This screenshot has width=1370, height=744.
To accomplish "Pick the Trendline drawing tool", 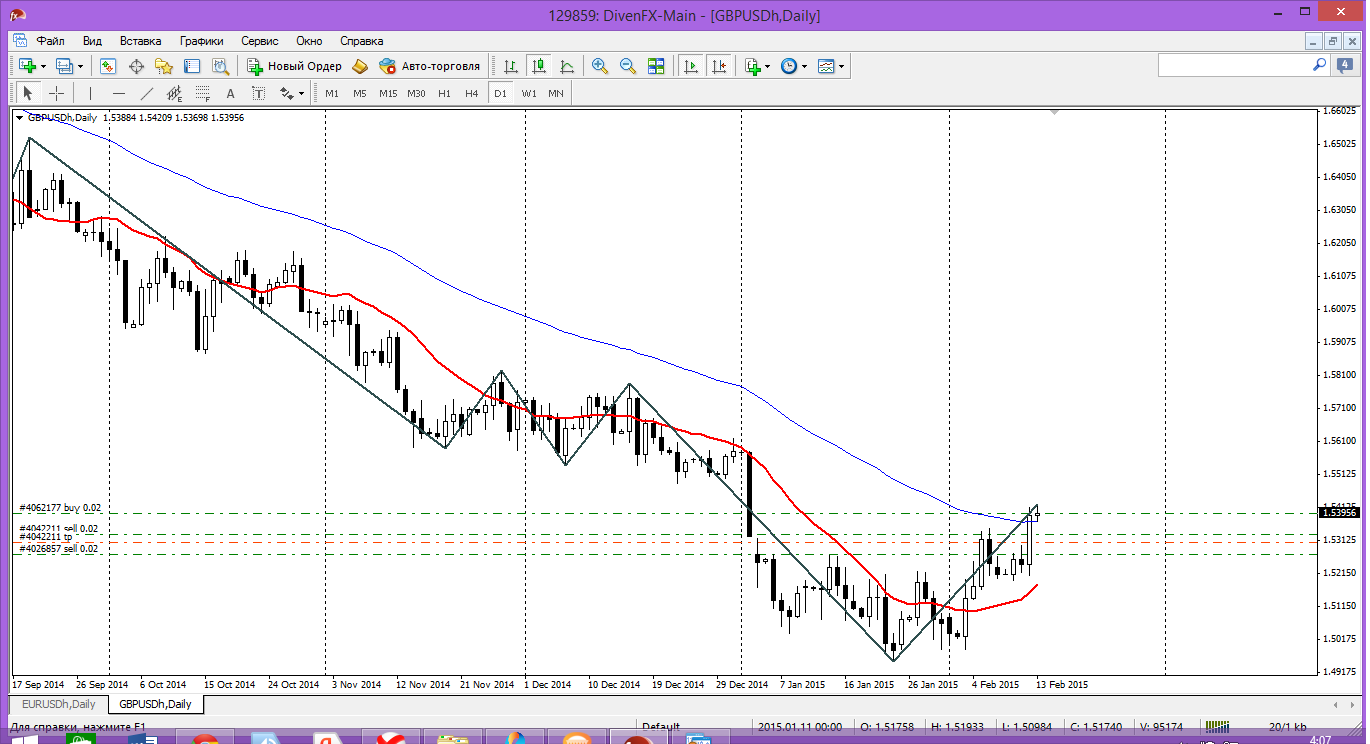I will (x=147, y=93).
